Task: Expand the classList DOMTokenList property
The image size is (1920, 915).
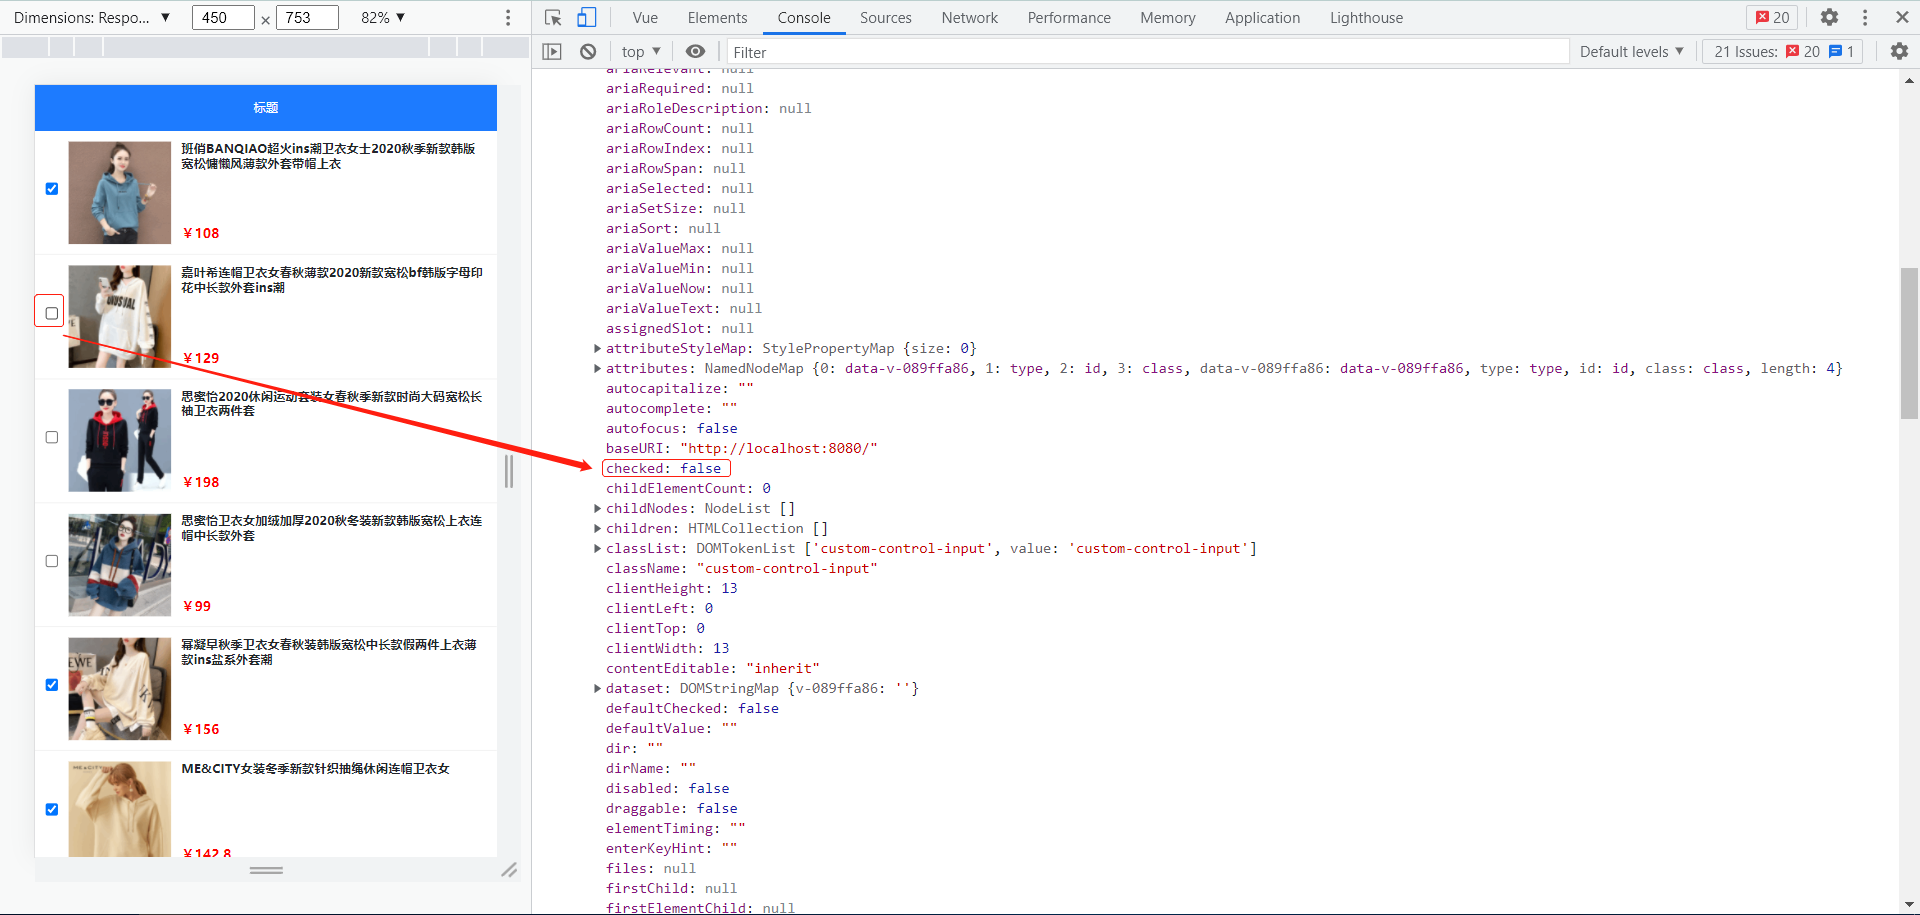Action: coord(597,548)
